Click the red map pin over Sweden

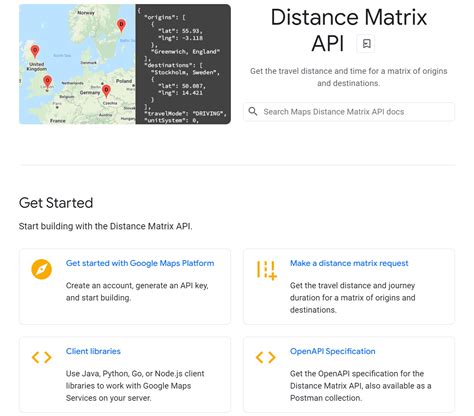pos(121,25)
